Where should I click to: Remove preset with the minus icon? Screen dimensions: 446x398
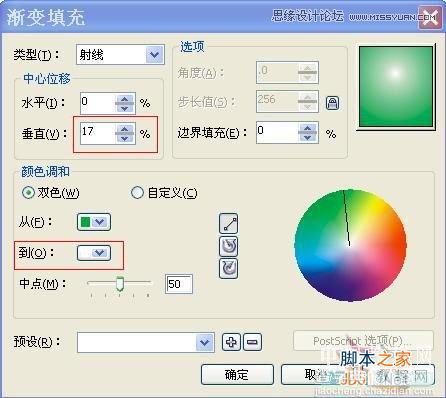pyautogui.click(x=252, y=342)
